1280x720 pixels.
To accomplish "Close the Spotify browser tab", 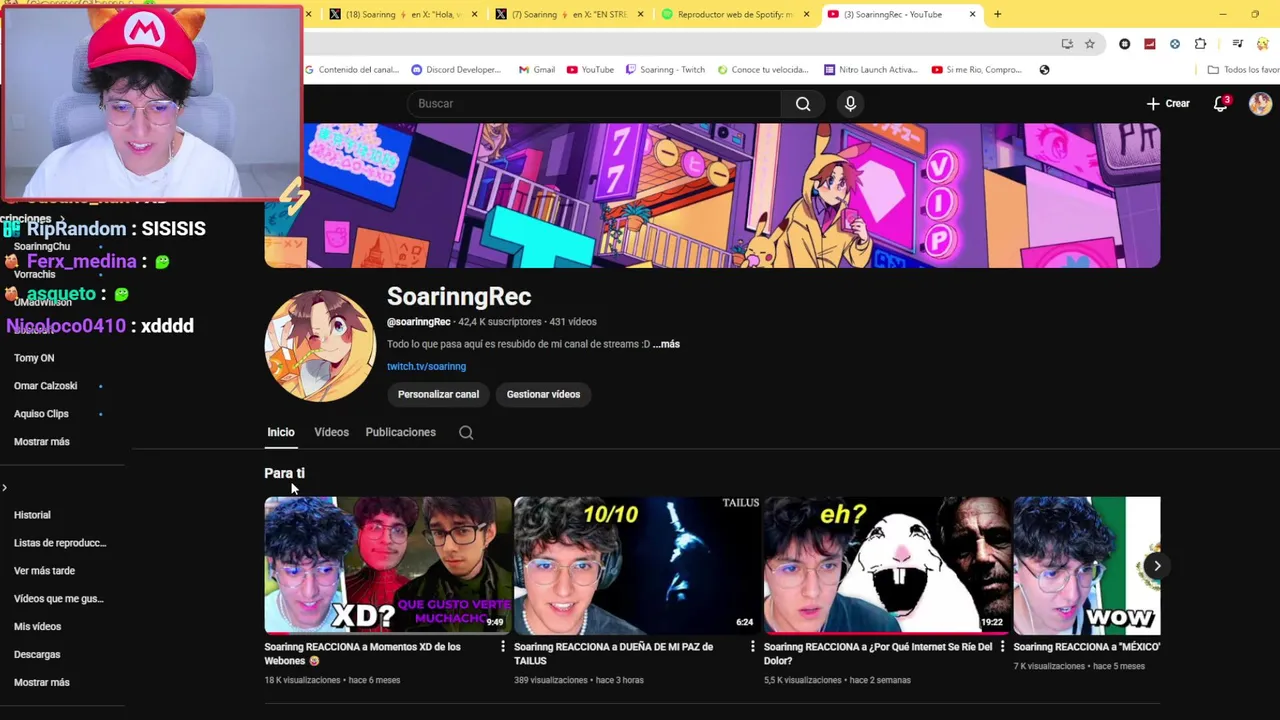I will (806, 14).
